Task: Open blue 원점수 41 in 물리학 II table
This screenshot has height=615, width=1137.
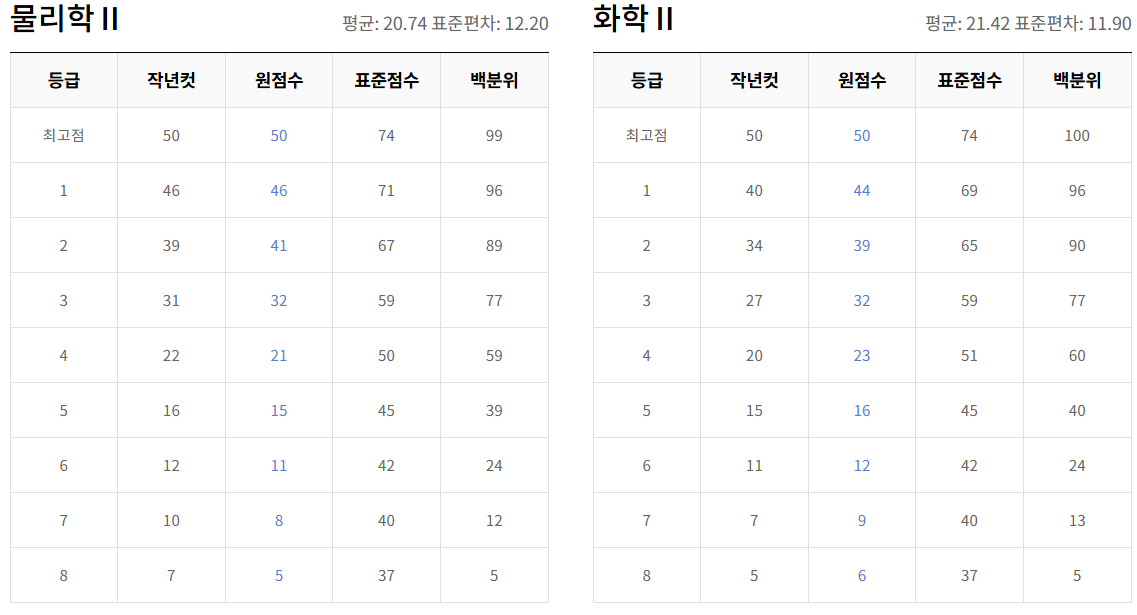Action: point(279,246)
